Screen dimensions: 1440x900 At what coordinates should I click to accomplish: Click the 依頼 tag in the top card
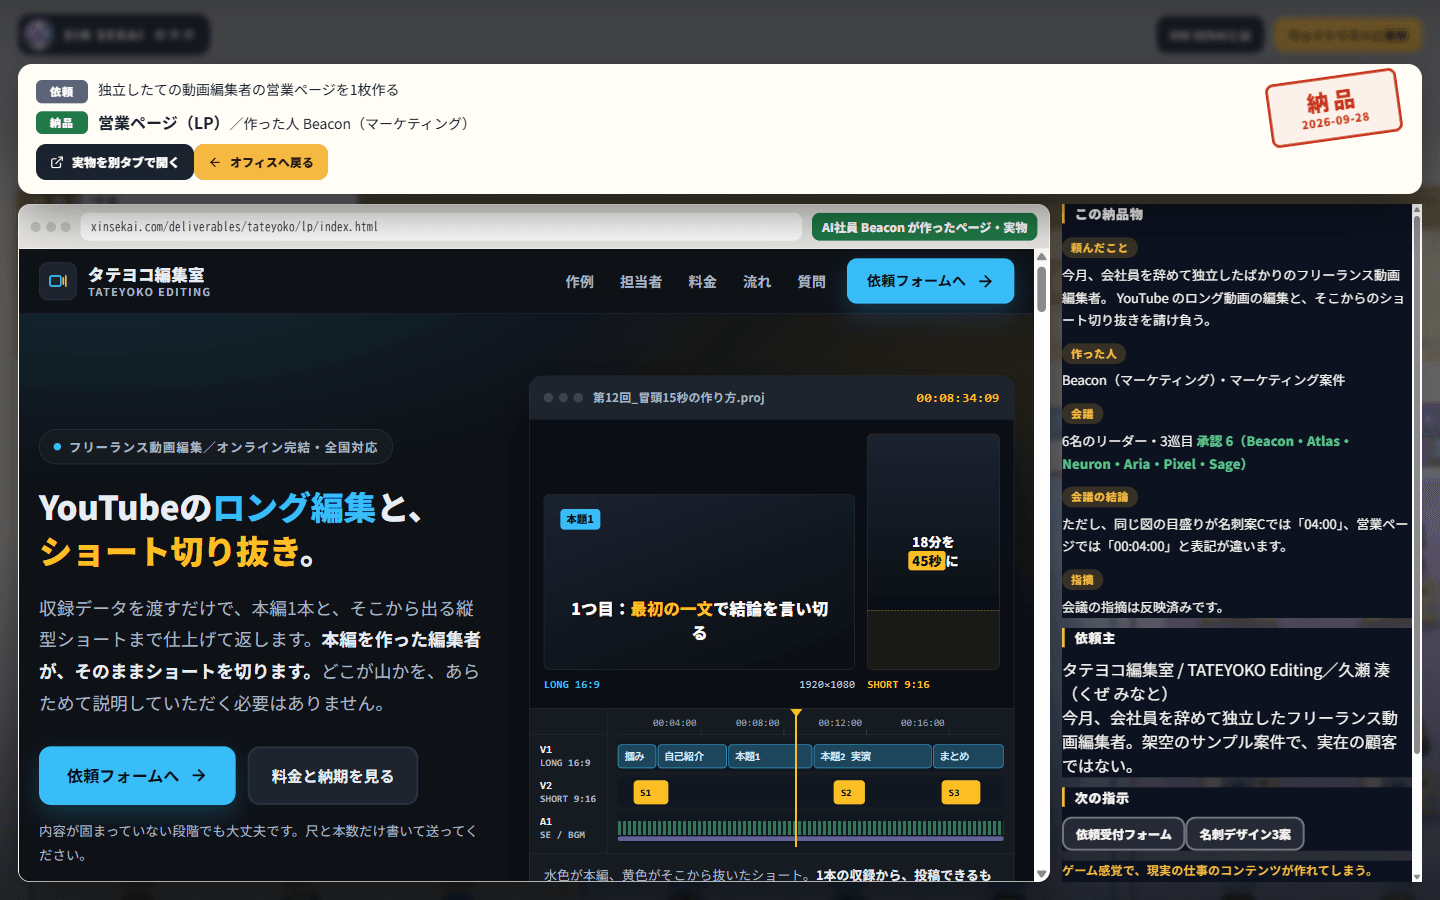[x=62, y=92]
